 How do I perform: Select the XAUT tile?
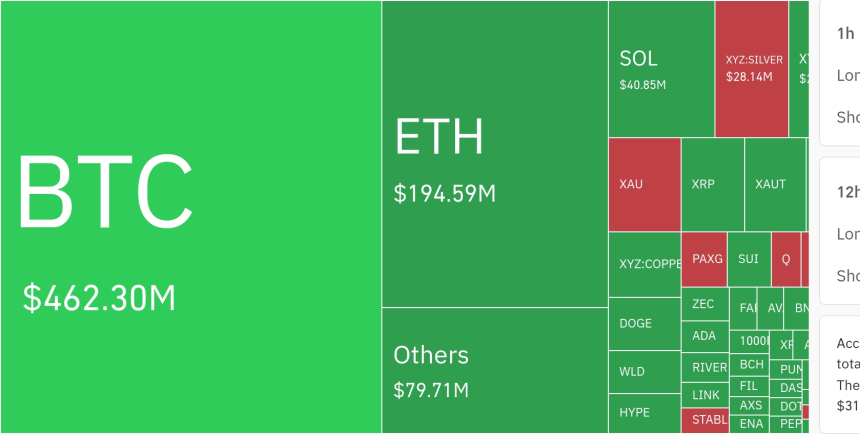click(774, 185)
